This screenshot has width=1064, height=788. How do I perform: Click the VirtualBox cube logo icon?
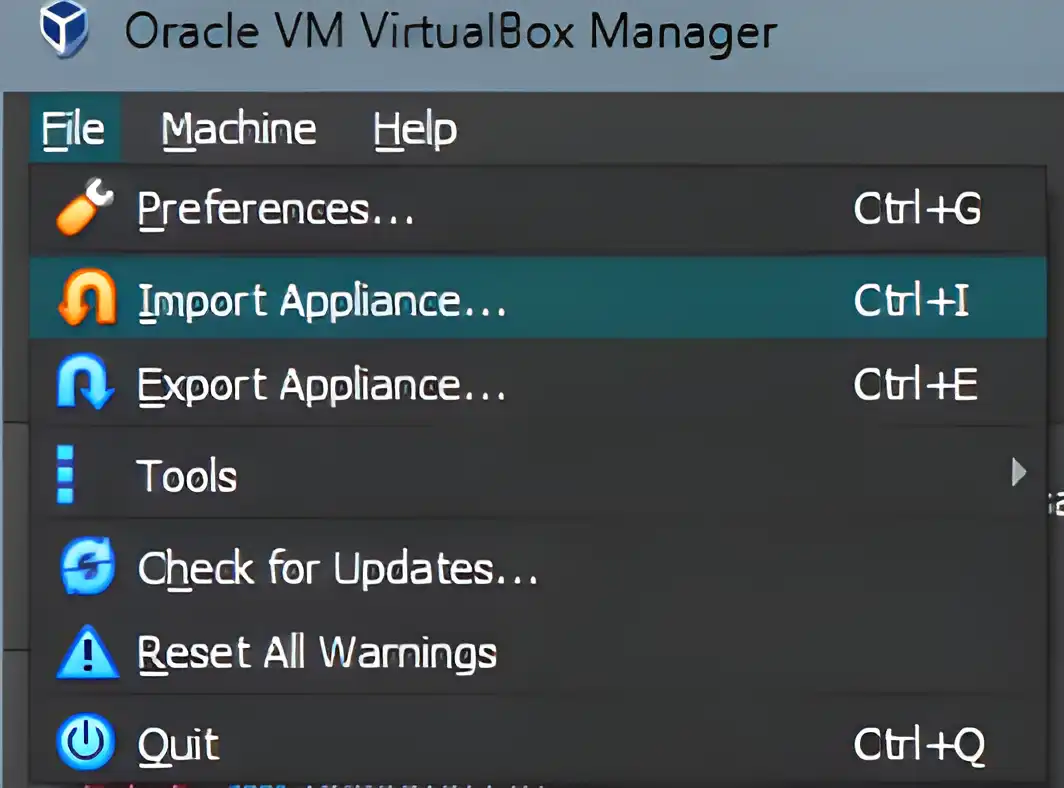pyautogui.click(x=64, y=29)
